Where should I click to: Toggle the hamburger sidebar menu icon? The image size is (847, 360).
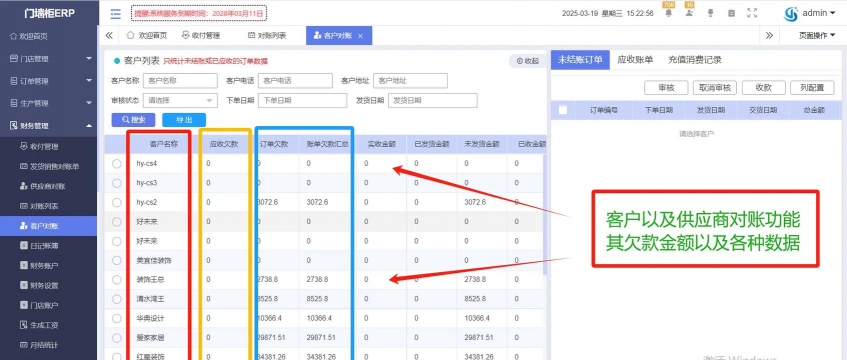coord(115,14)
